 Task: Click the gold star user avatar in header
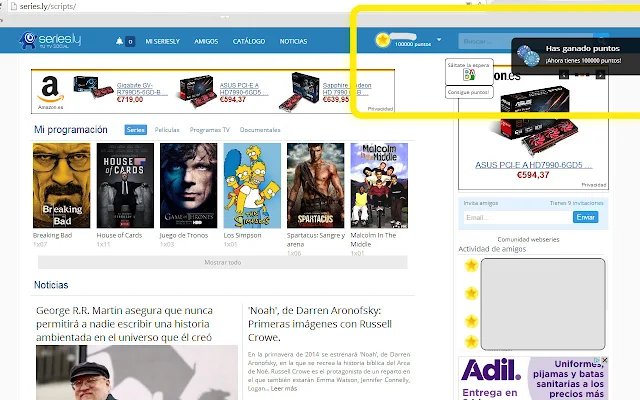point(382,40)
